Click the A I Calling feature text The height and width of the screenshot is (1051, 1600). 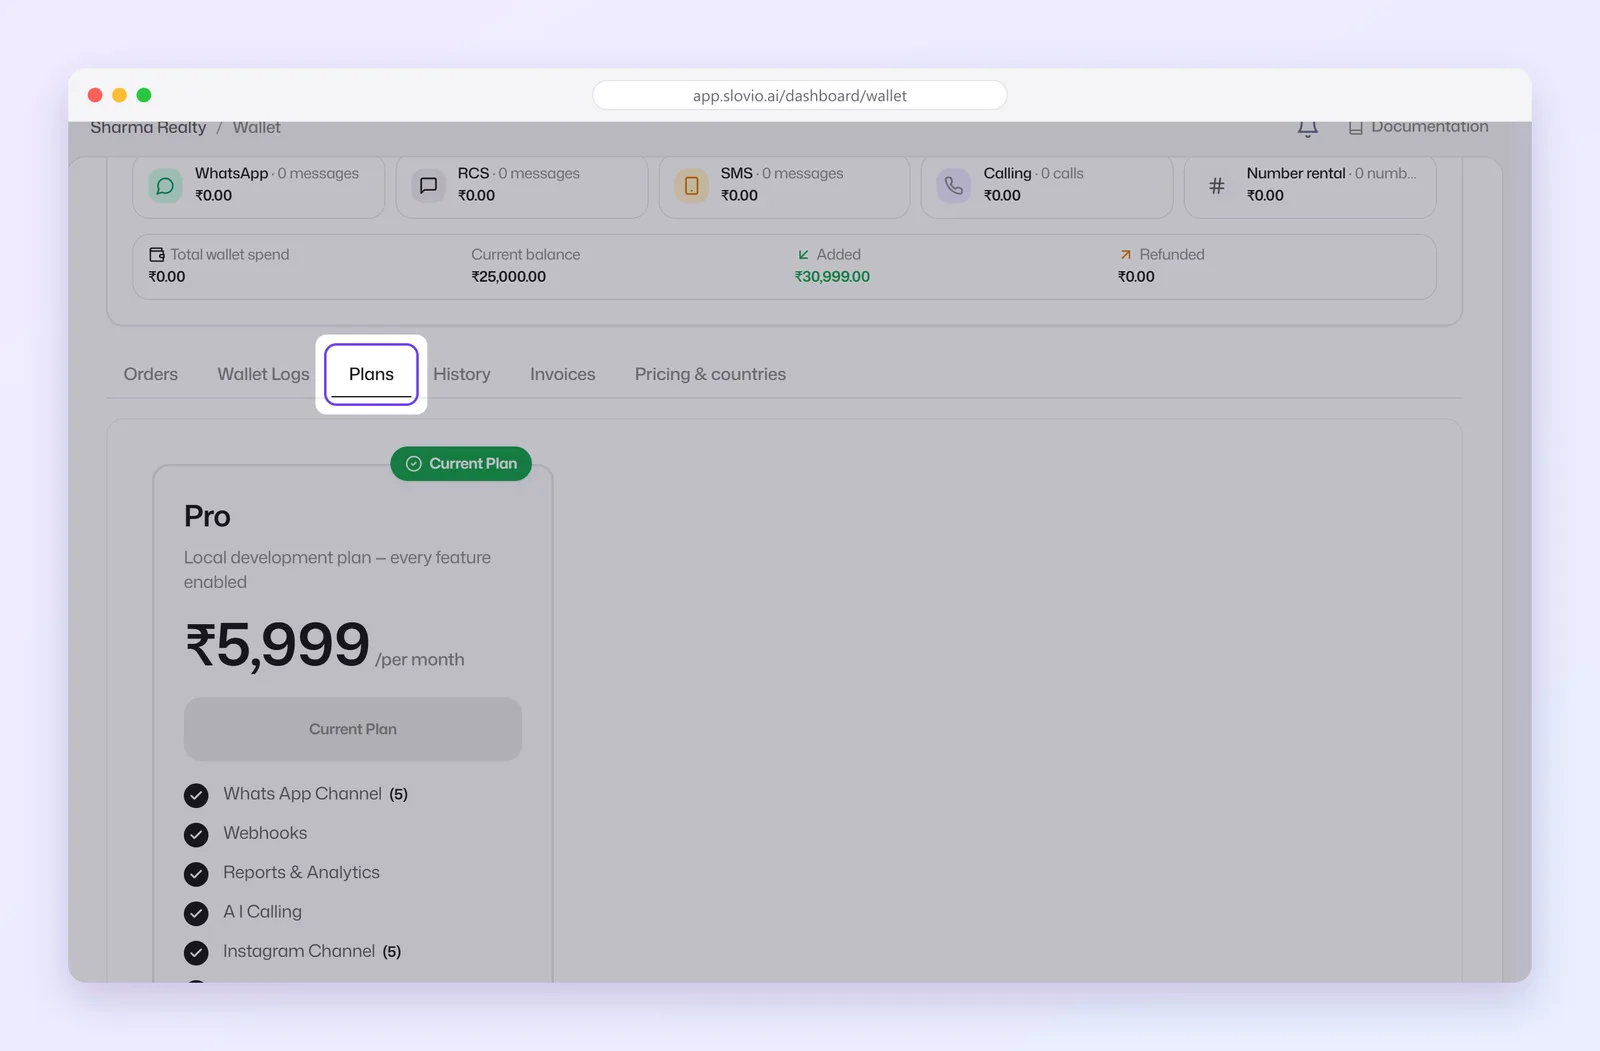pos(262,912)
